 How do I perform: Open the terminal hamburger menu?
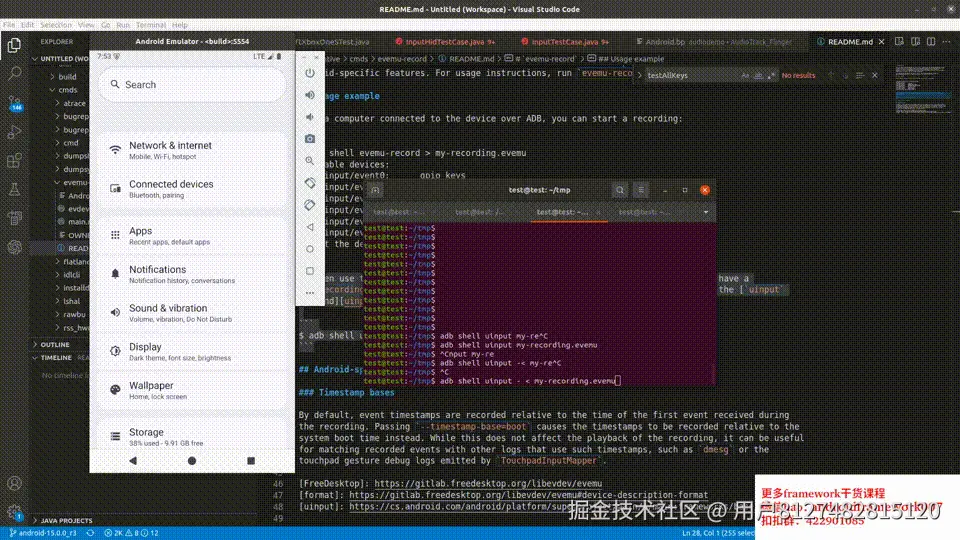[641, 190]
